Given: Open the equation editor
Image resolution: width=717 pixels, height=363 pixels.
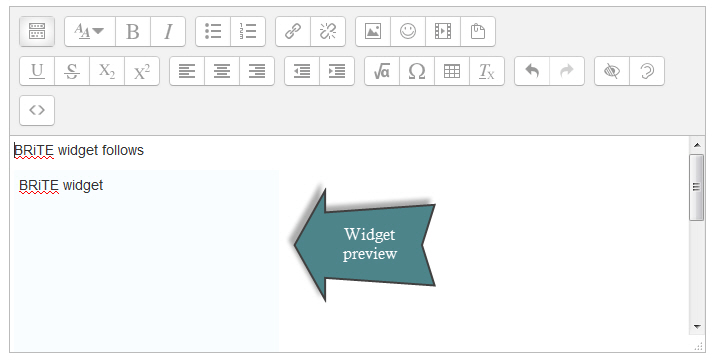Looking at the screenshot, I should 382,71.
